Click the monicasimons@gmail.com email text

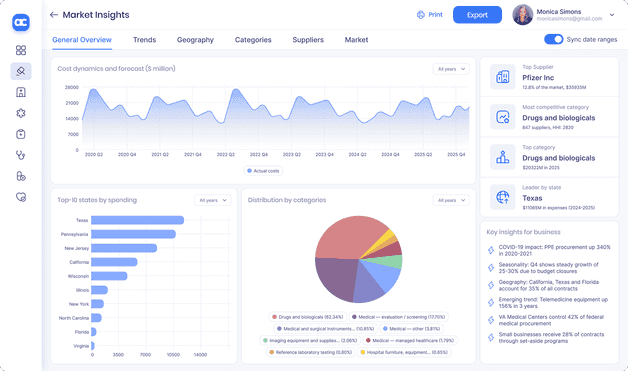569,19
